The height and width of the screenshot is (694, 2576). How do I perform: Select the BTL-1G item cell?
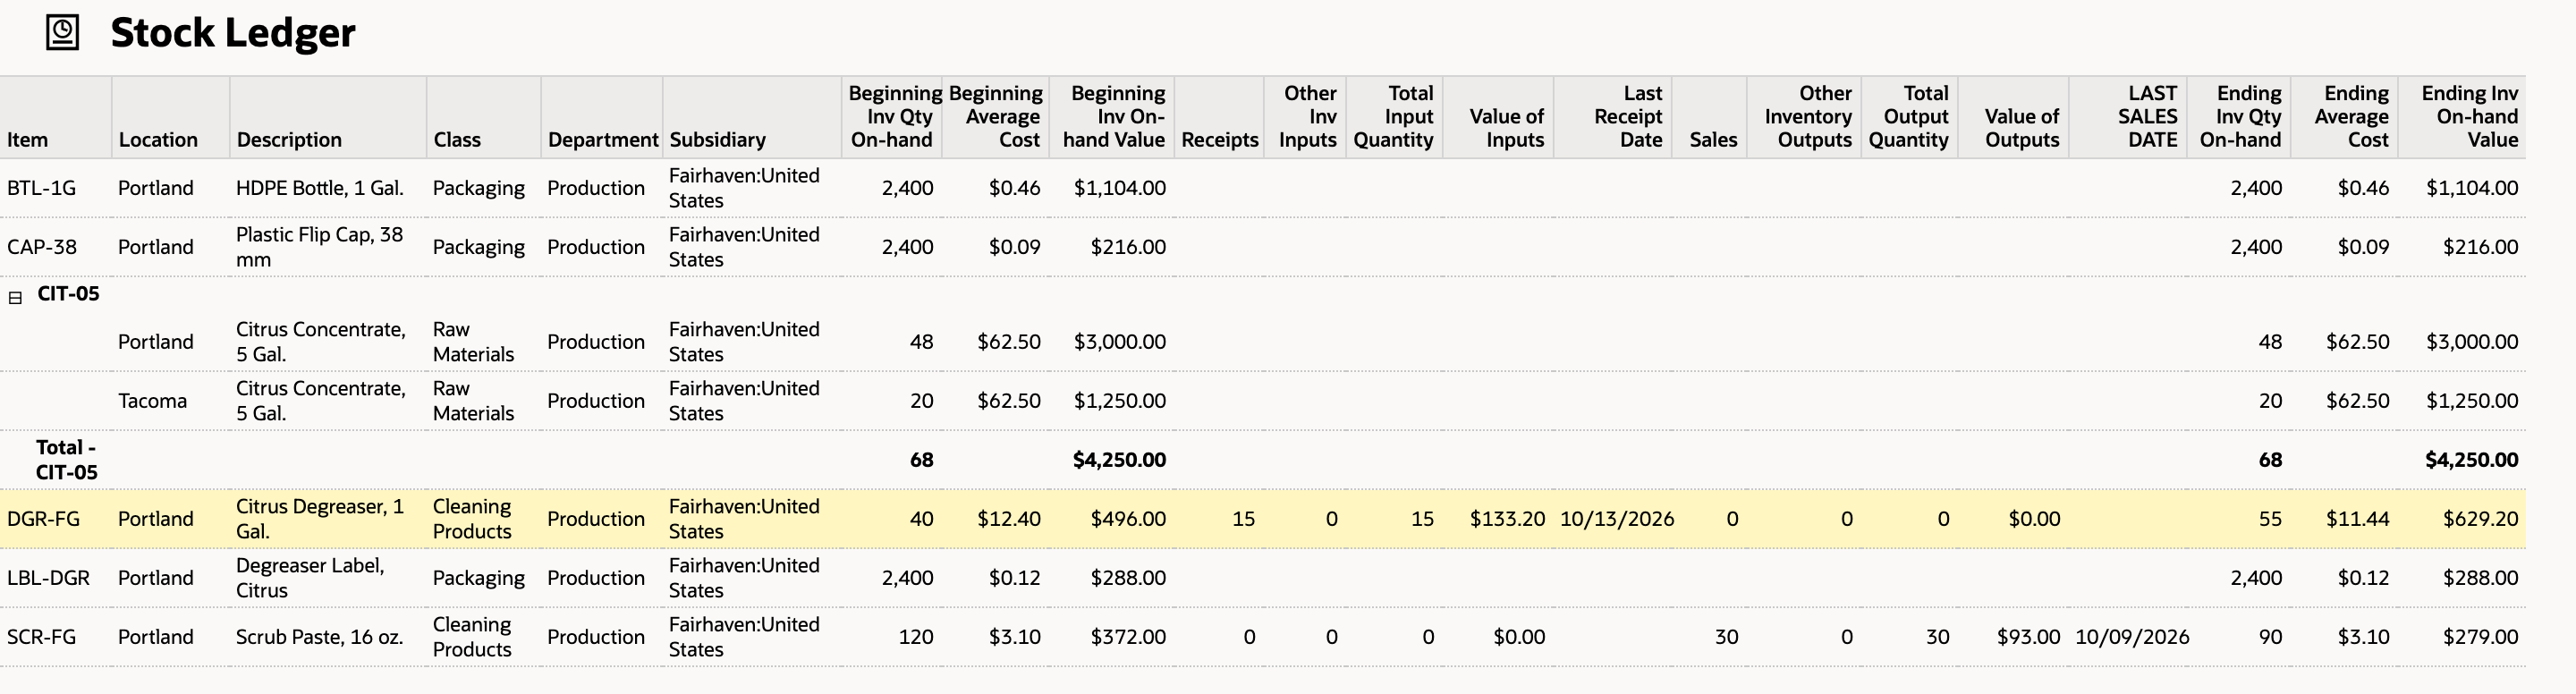click(x=41, y=188)
